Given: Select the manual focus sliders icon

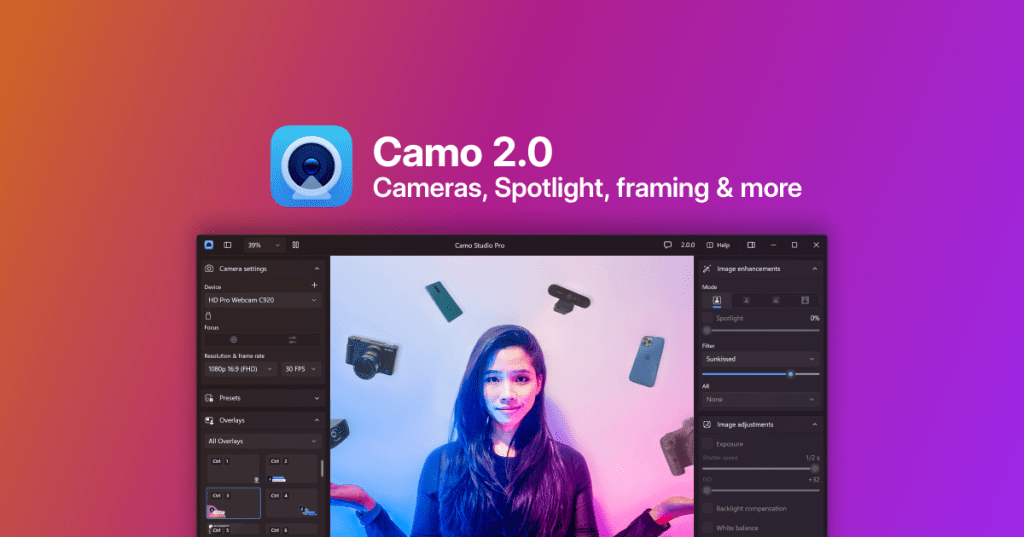Looking at the screenshot, I should [x=292, y=340].
